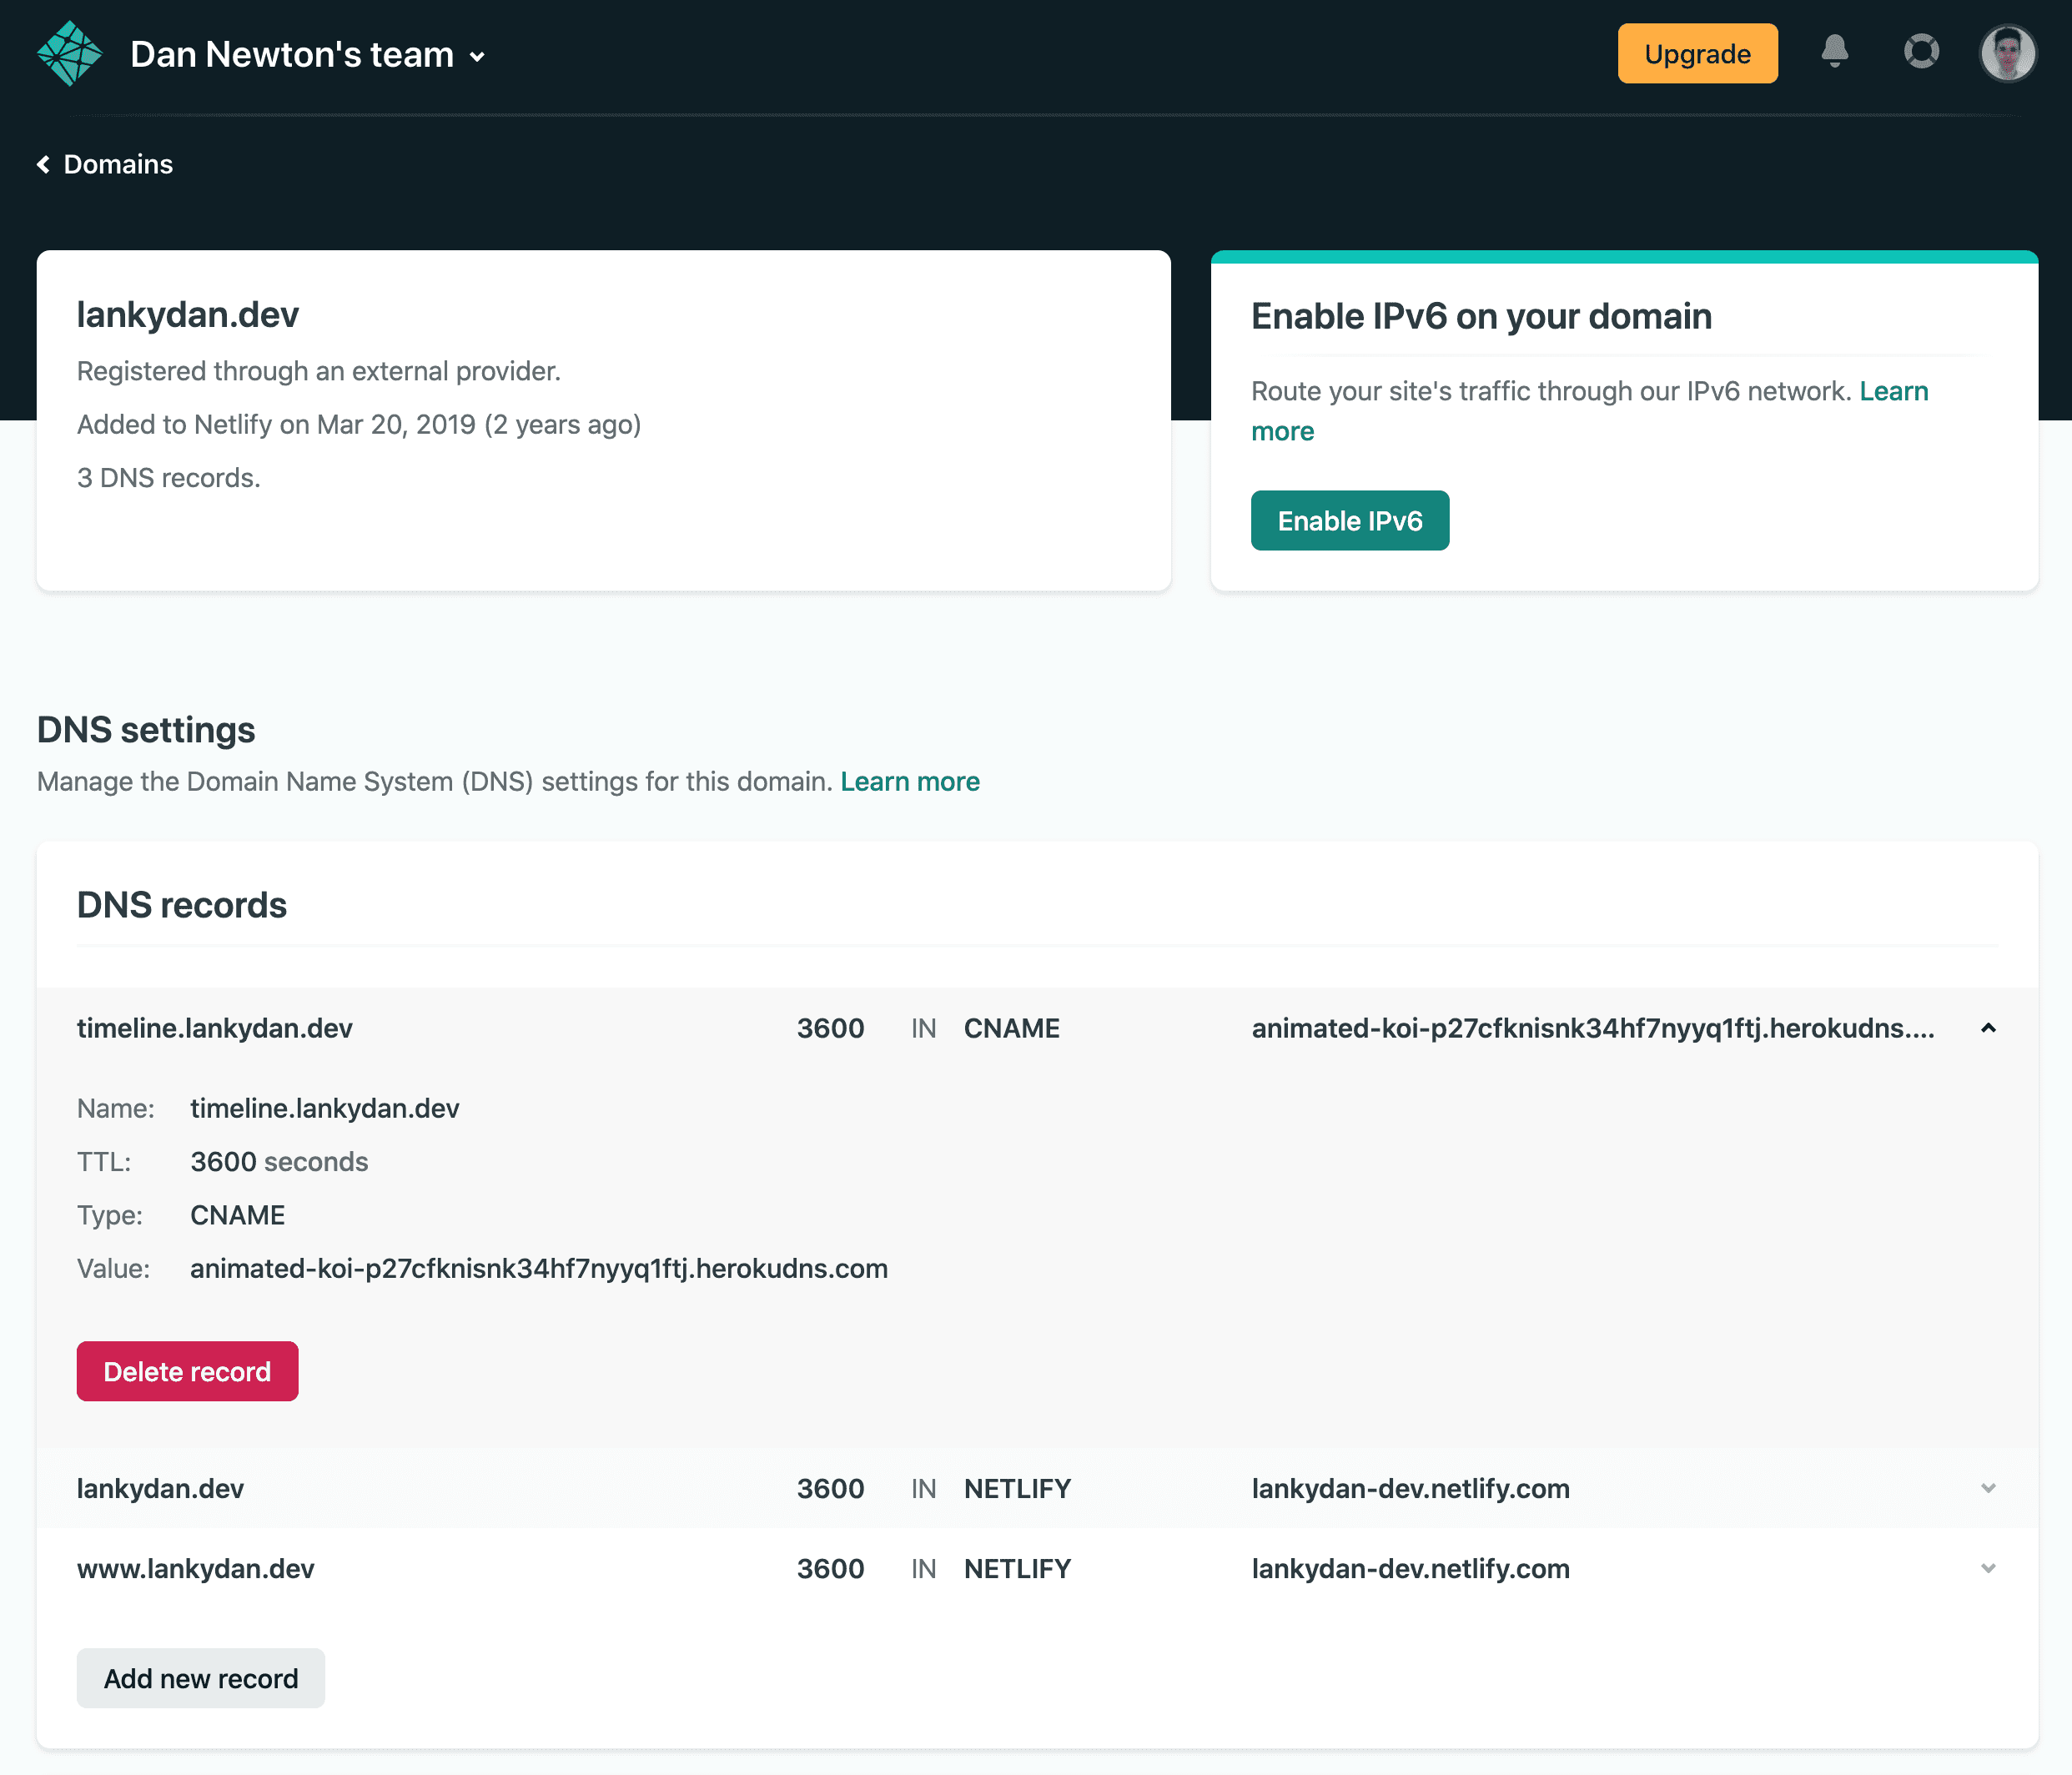Click the www.lankydan.dev record row name
The image size is (2072, 1775).
195,1568
